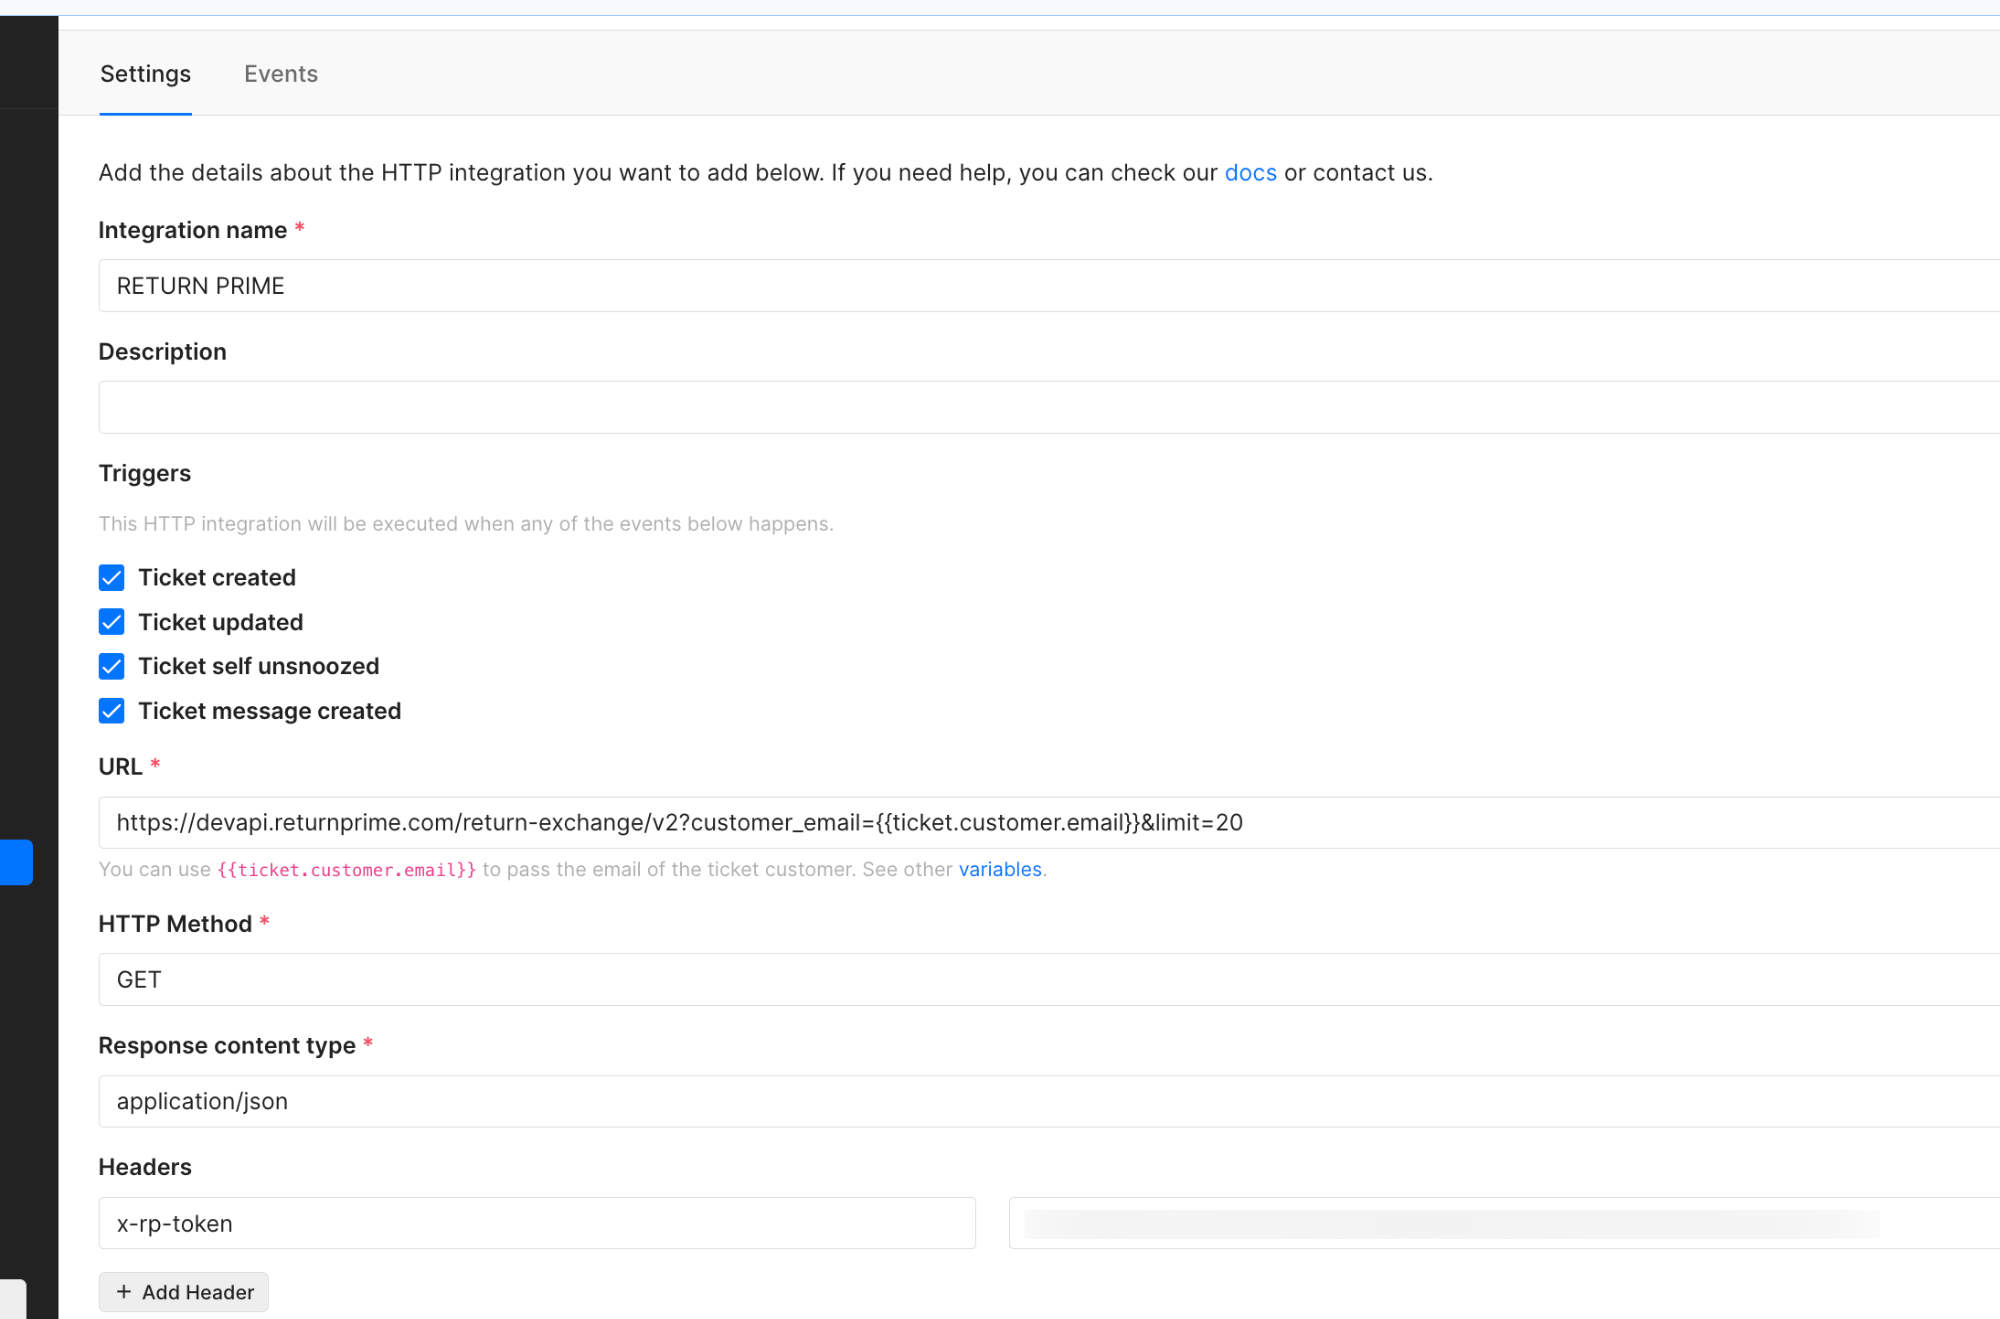Click the Integration name field
The image size is (2000, 1319).
tap(1000, 286)
